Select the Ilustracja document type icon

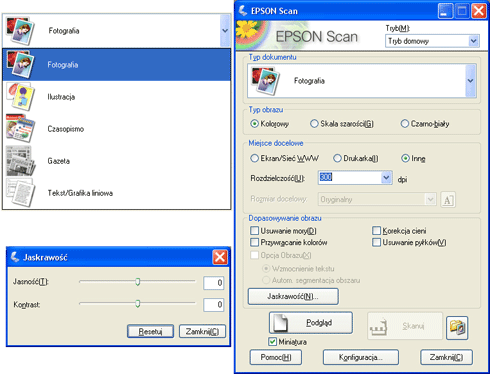point(21,97)
